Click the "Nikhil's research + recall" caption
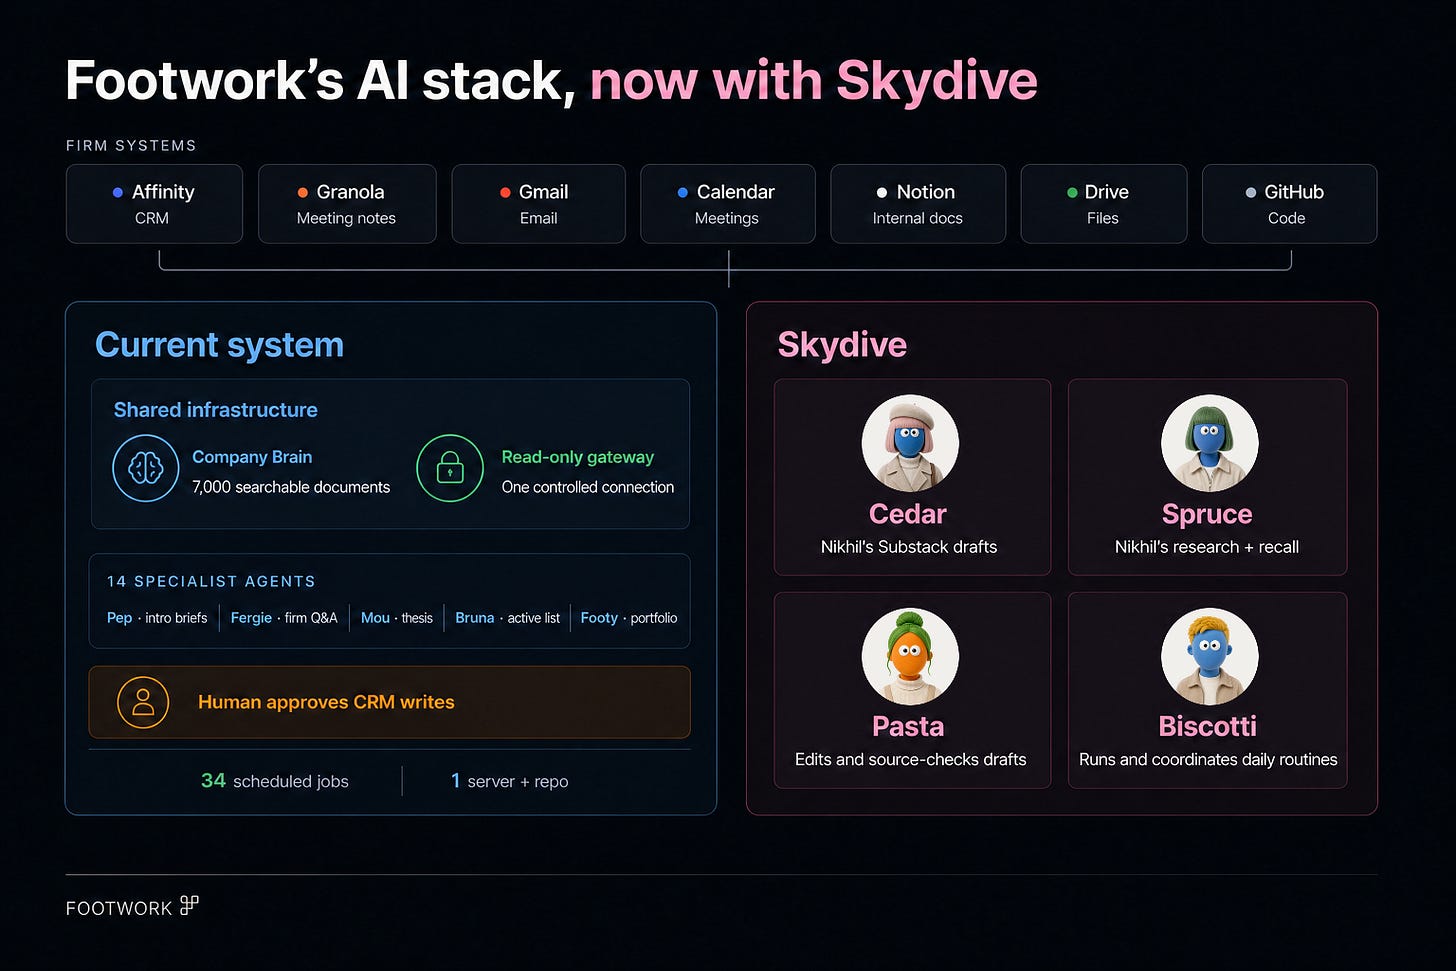1456x971 pixels. [x=1207, y=547]
